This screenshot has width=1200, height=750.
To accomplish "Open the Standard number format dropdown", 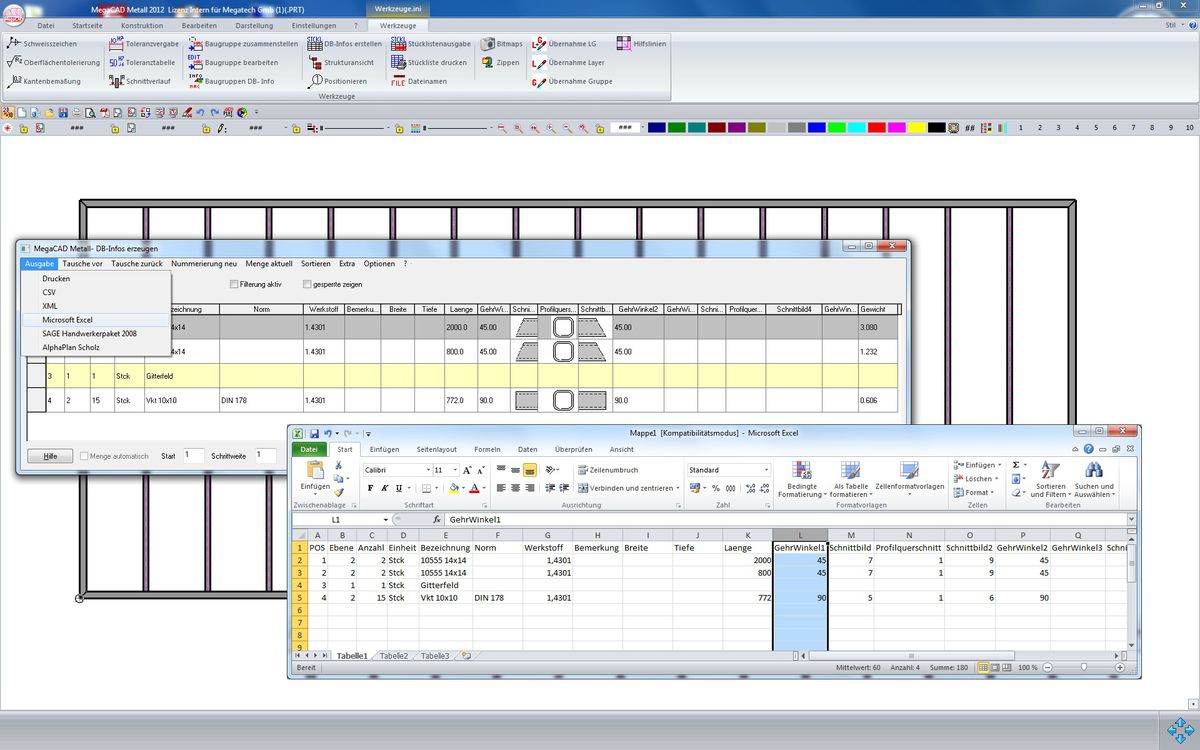I will click(x=766, y=470).
